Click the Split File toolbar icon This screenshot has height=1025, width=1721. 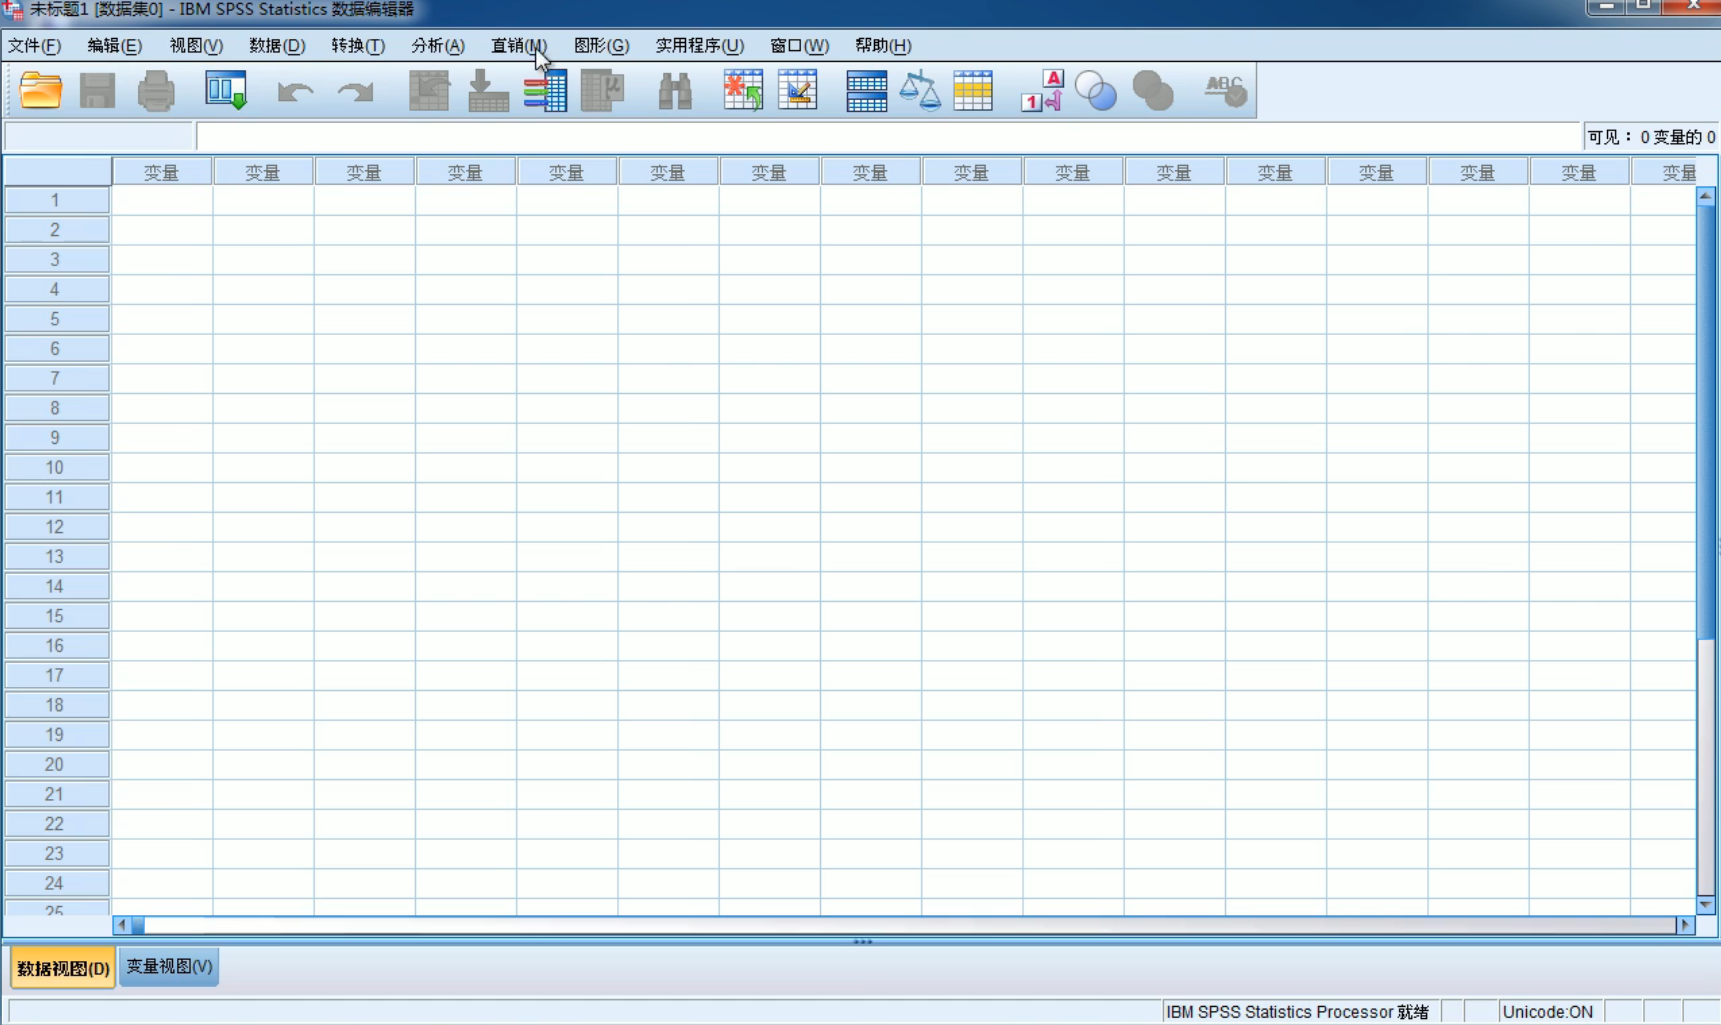(x=866, y=91)
